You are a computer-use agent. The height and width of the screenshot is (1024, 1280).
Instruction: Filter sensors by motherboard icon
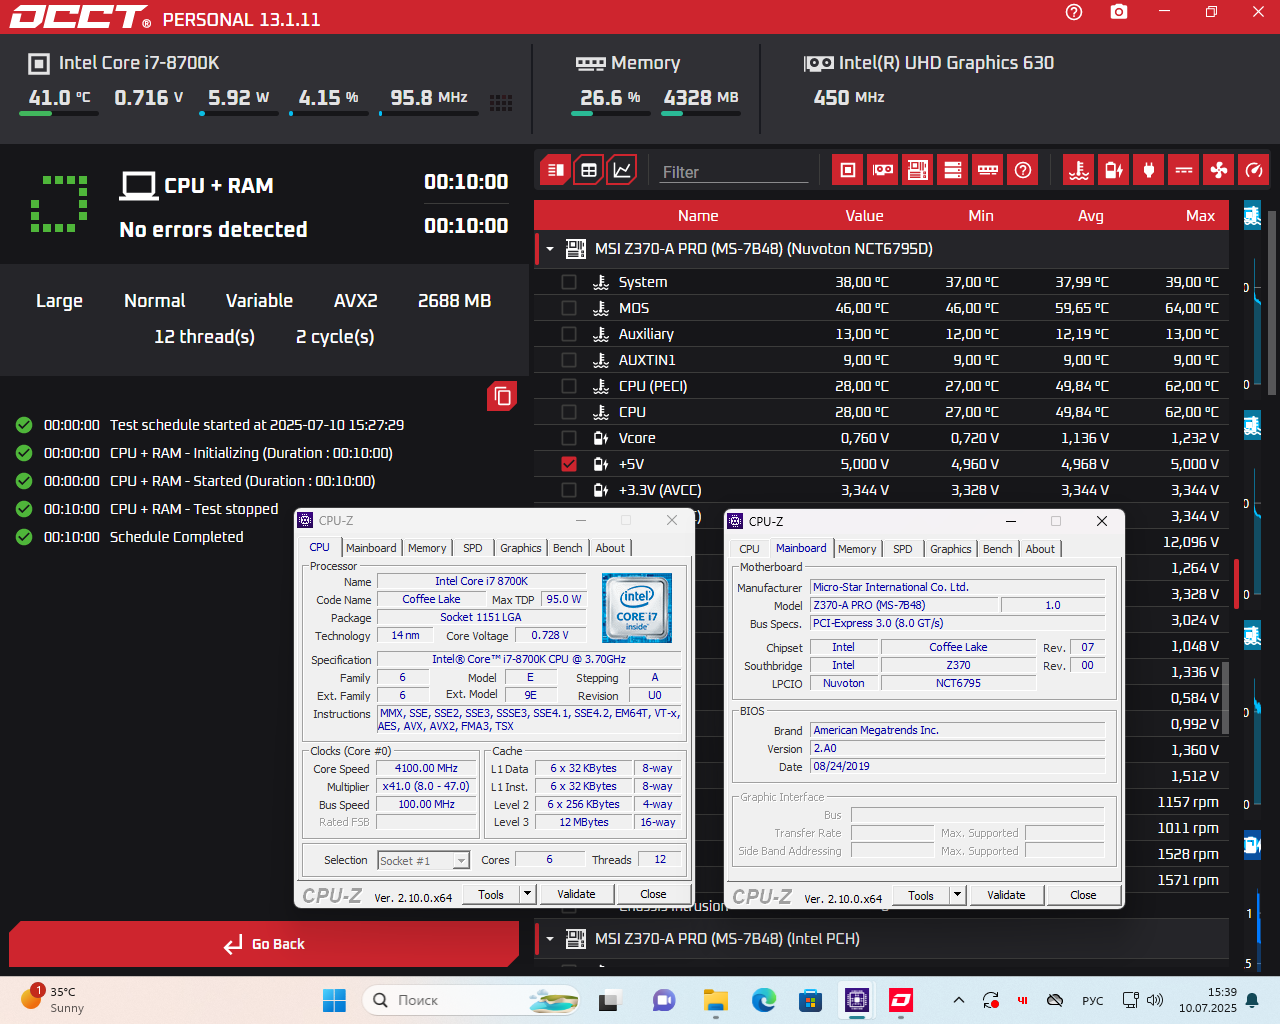point(918,170)
